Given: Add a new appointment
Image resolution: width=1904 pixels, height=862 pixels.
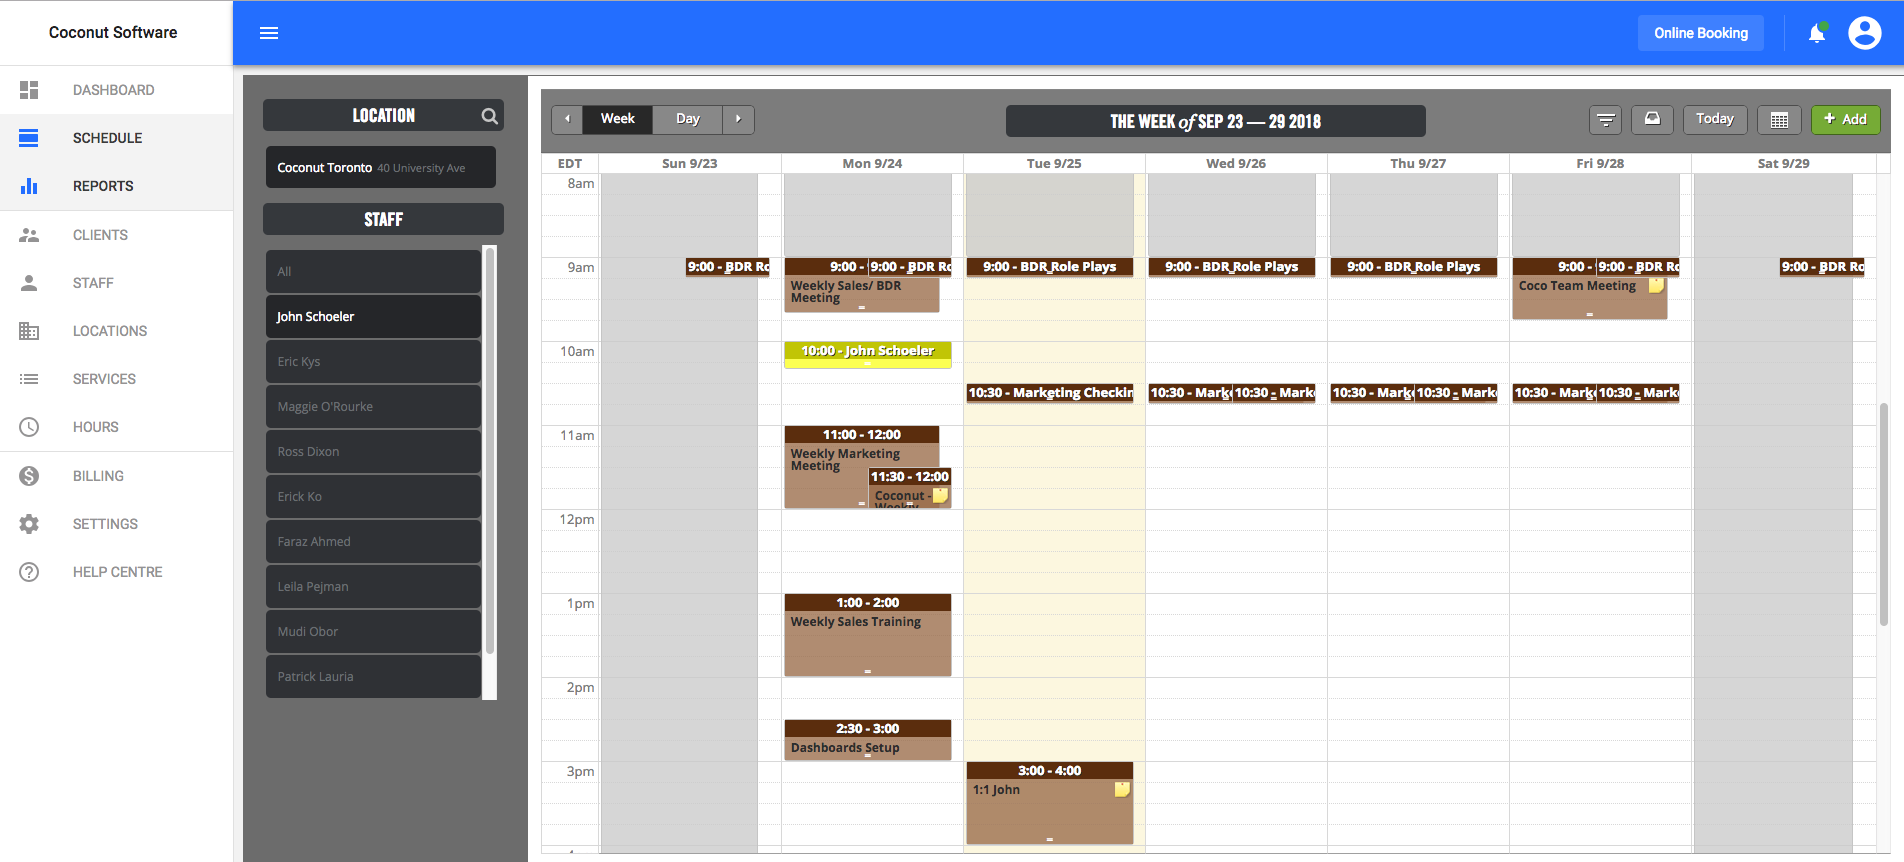Looking at the screenshot, I should point(1845,120).
